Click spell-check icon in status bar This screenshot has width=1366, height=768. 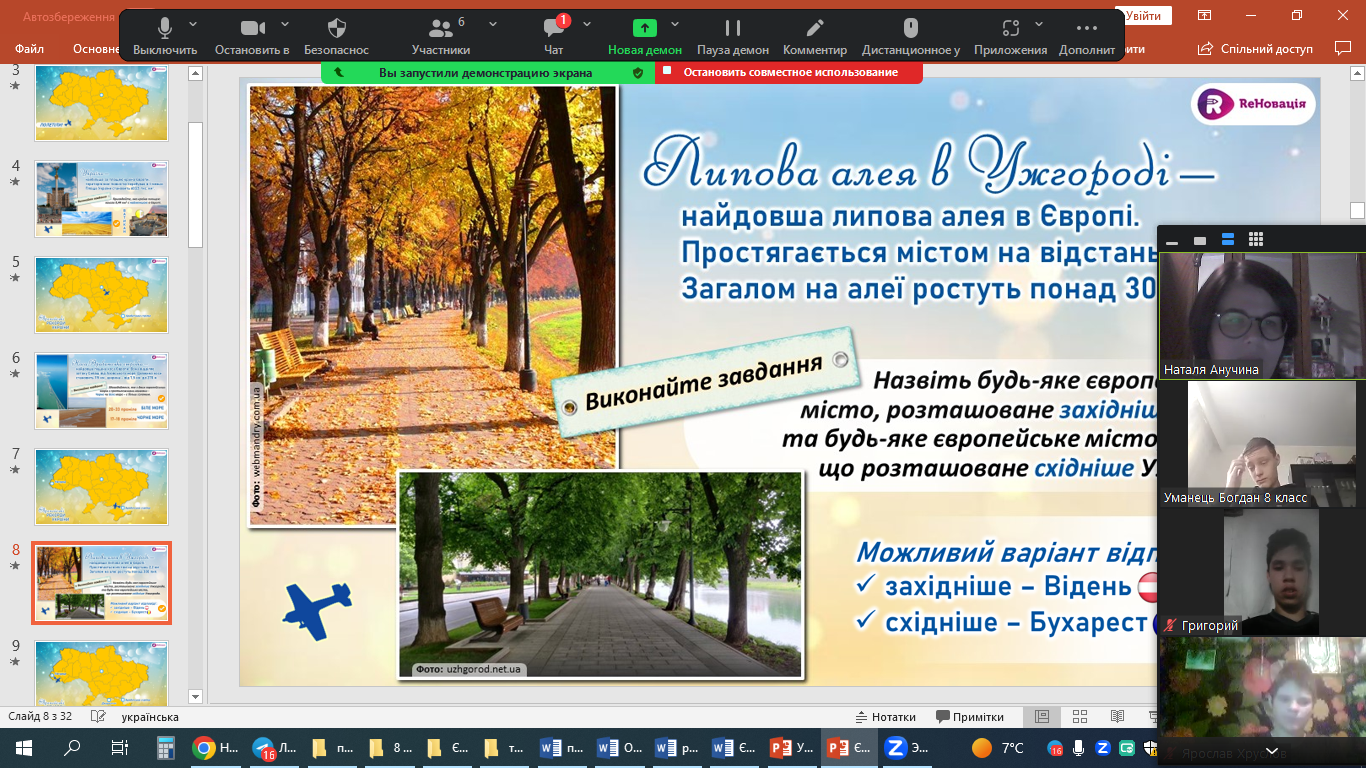coord(98,716)
